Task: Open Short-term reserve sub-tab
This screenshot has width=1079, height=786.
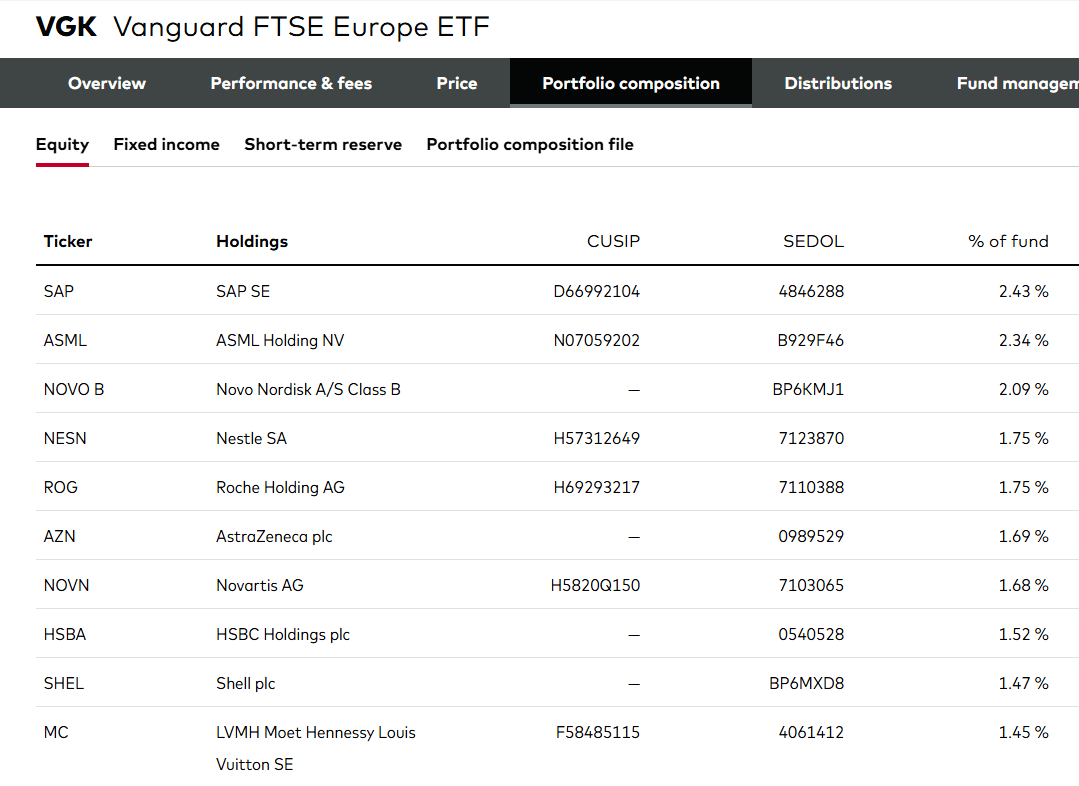Action: 323,145
